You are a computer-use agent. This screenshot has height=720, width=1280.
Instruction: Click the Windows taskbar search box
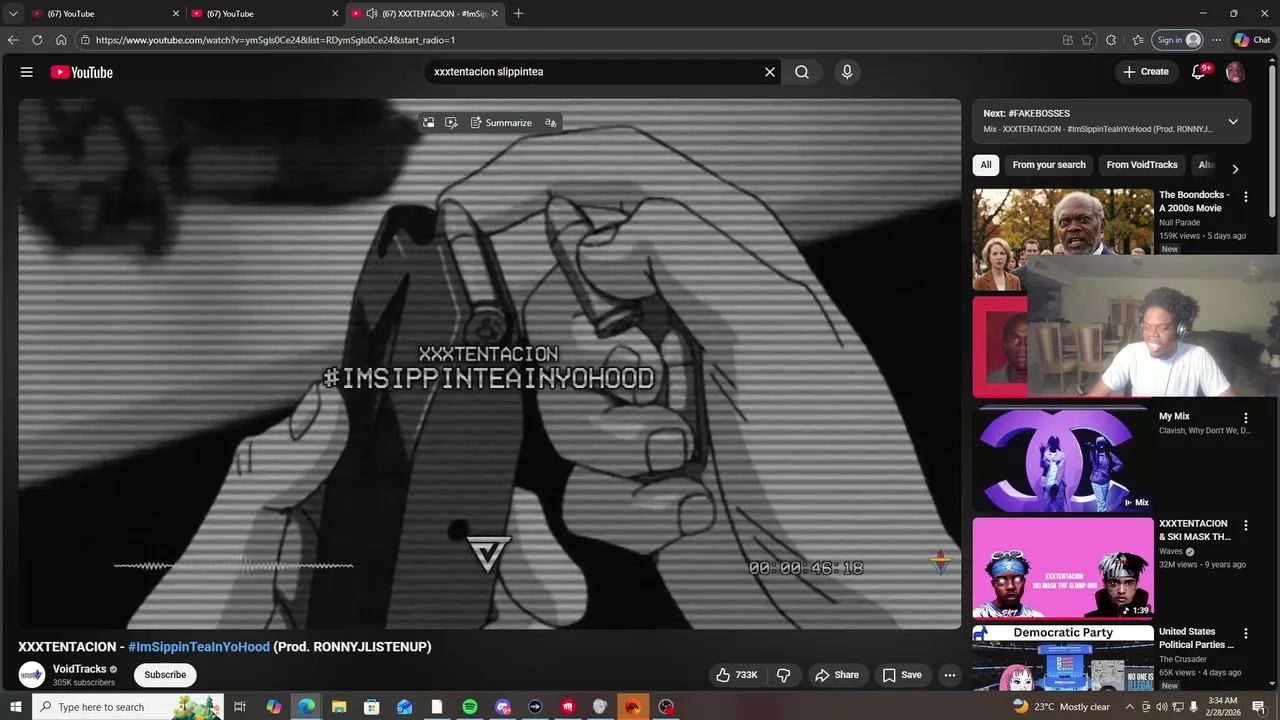[129, 707]
